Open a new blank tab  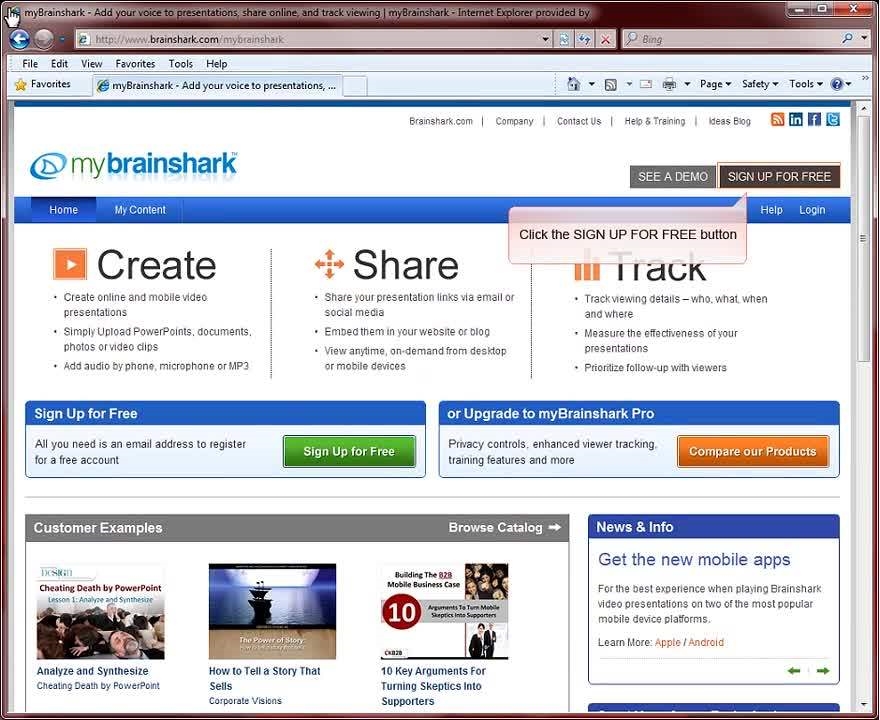[355, 86]
